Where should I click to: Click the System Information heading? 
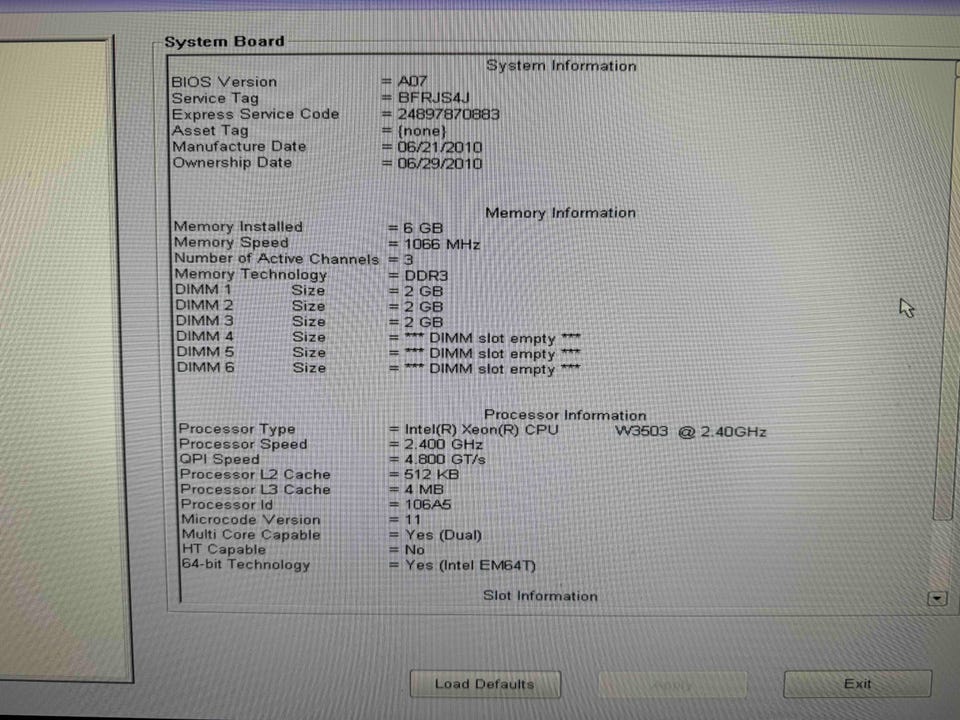coord(561,66)
